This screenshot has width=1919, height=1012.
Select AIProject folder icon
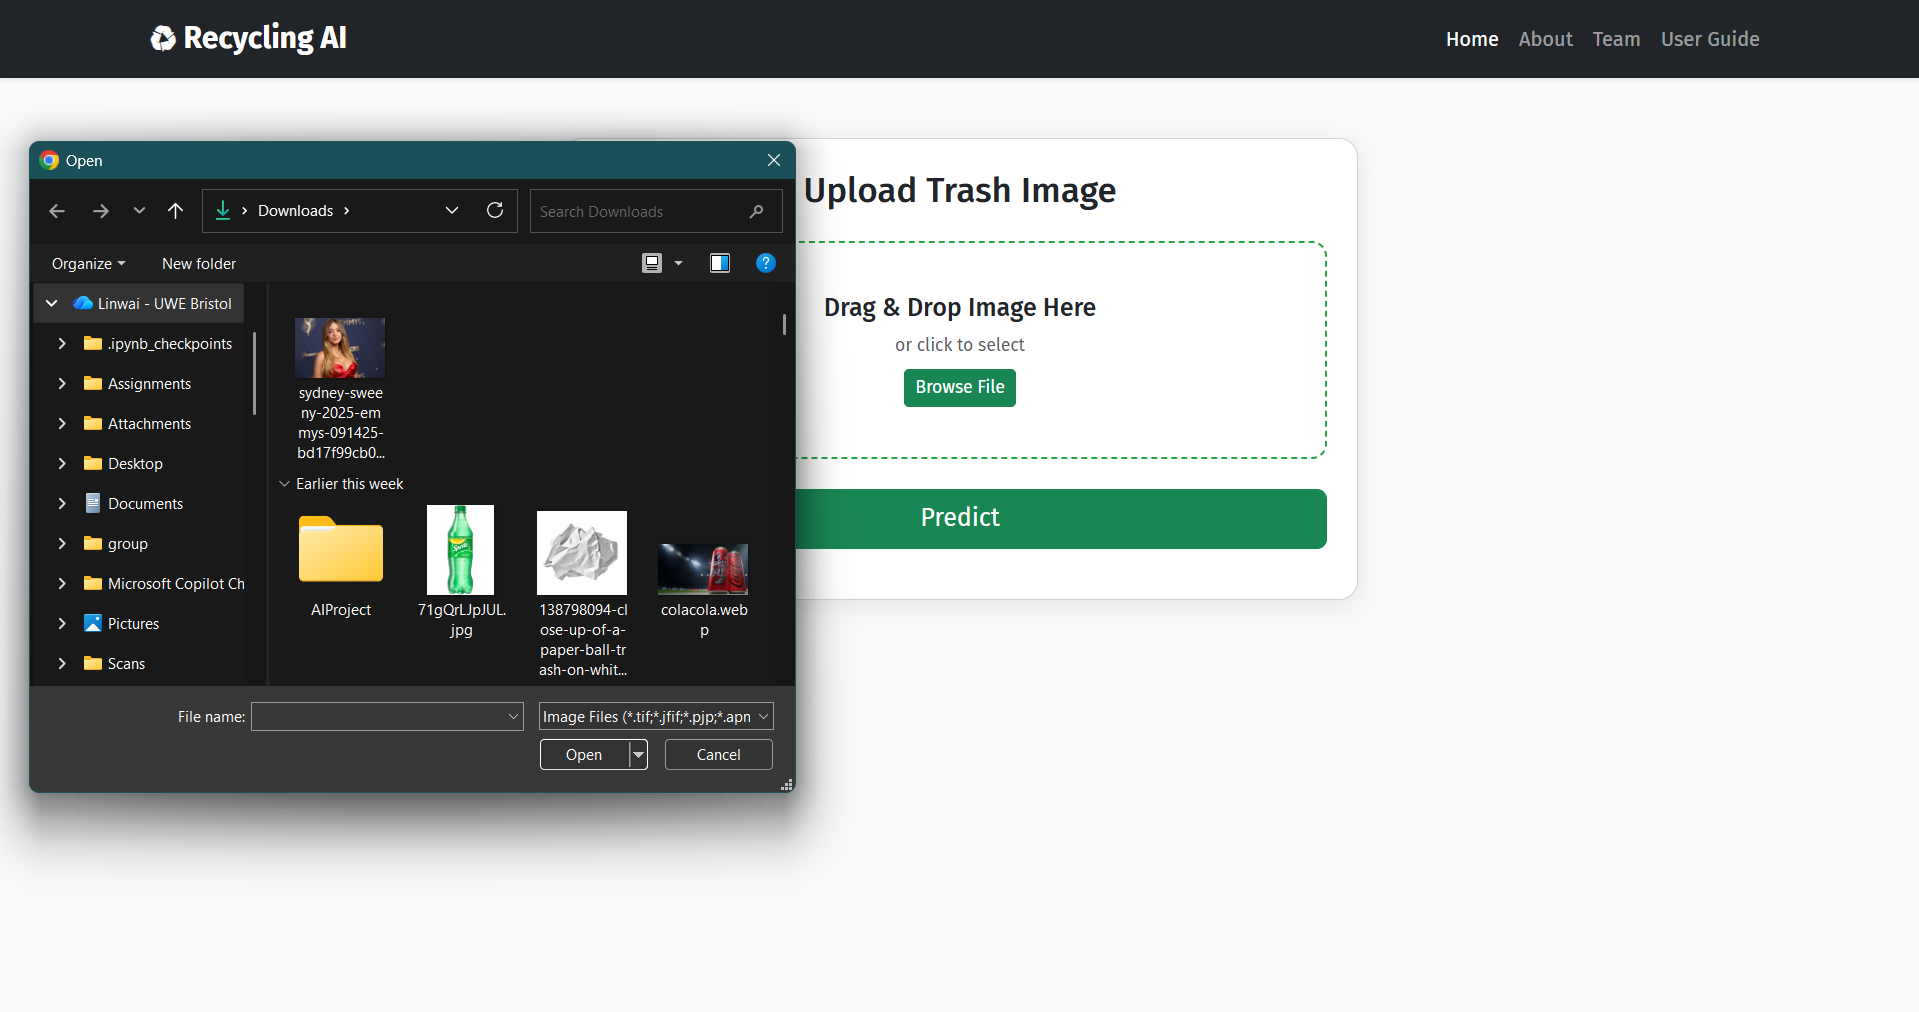point(341,549)
